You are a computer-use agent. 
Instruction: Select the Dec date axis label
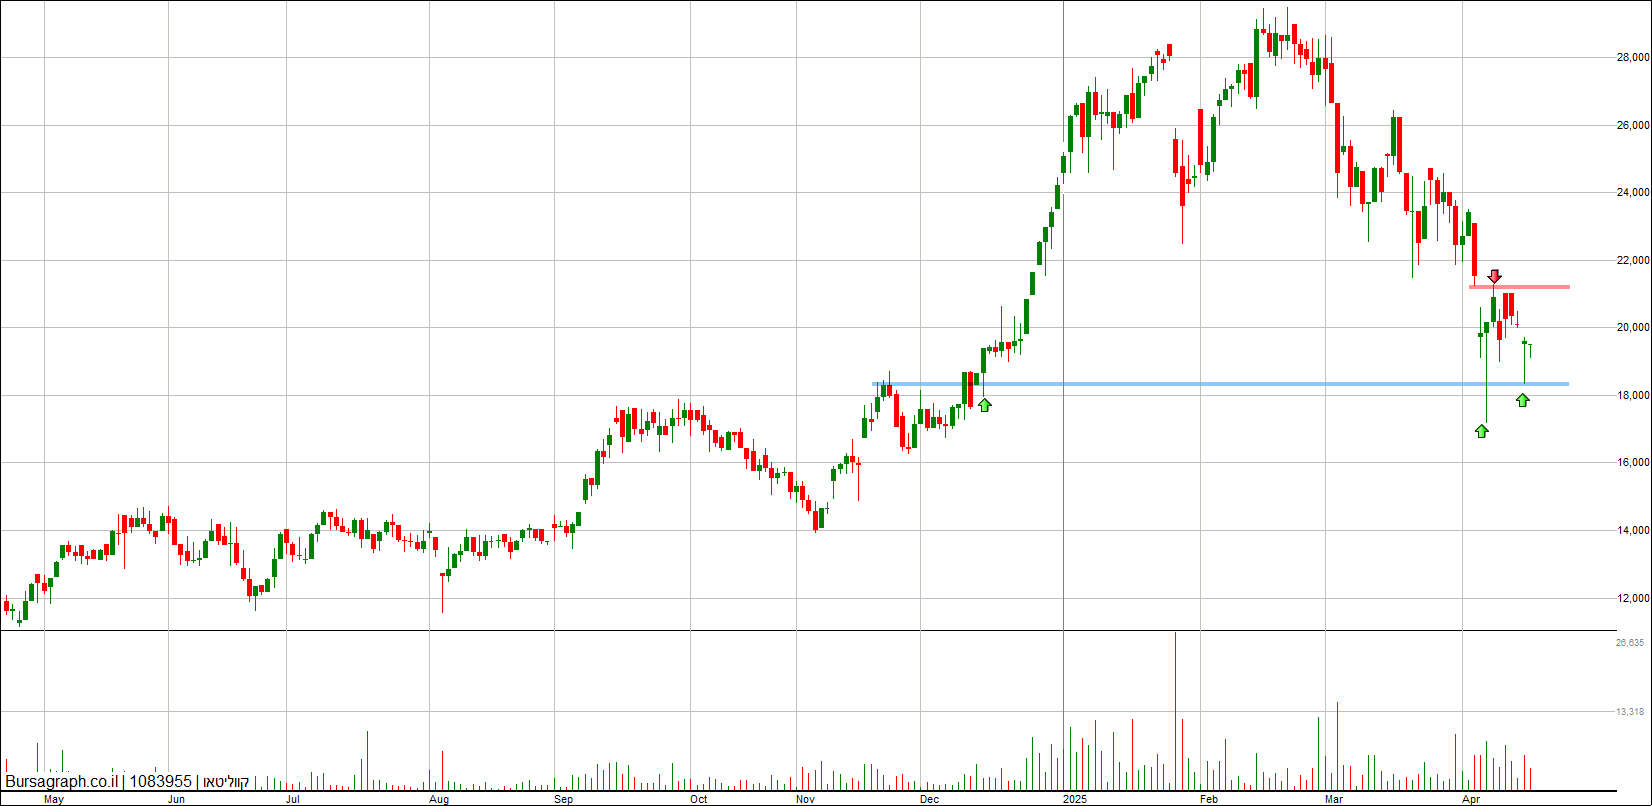pos(930,799)
